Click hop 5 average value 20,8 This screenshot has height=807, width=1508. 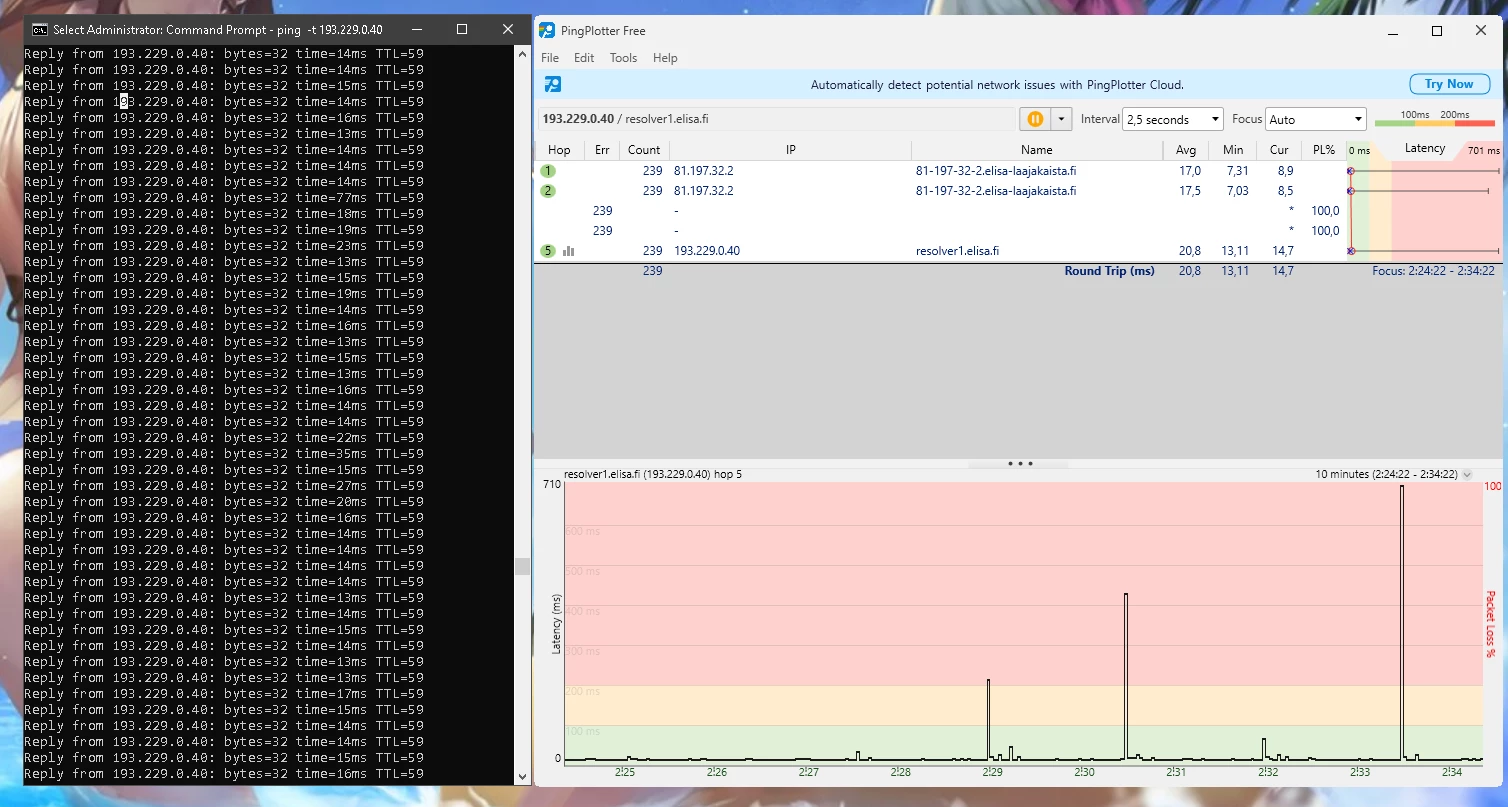click(1190, 251)
